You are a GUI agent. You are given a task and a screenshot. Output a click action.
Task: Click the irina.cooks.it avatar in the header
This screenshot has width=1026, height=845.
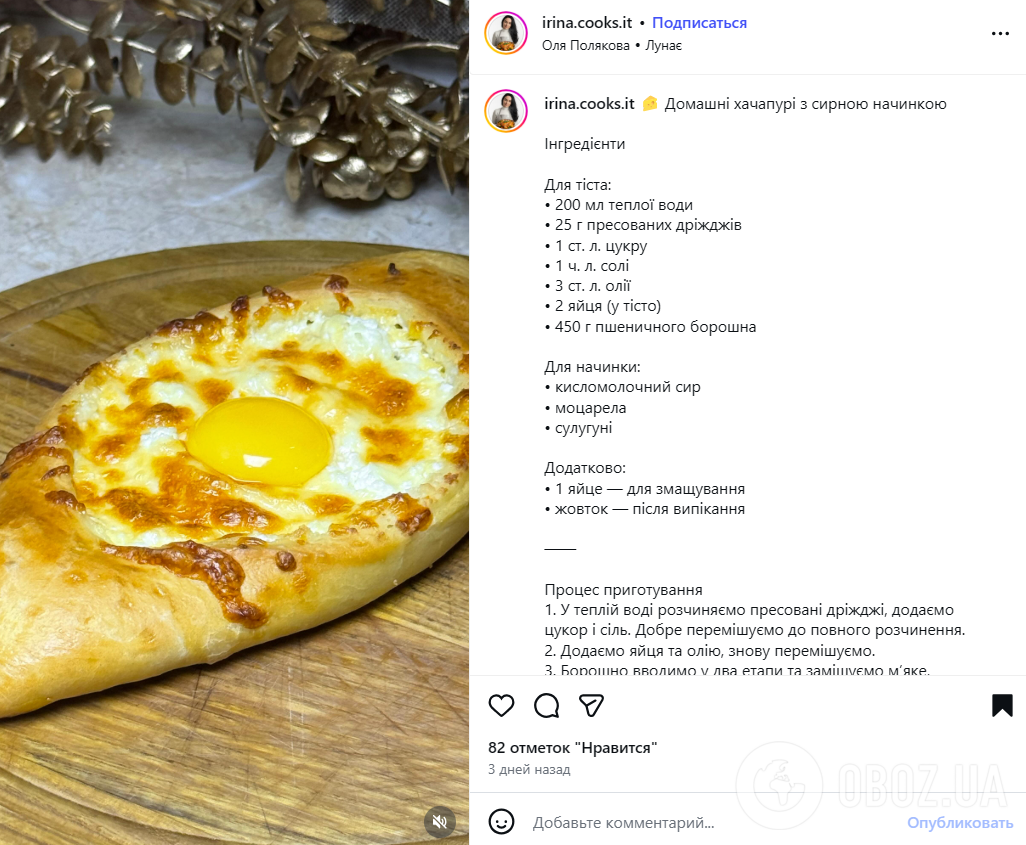click(x=506, y=31)
